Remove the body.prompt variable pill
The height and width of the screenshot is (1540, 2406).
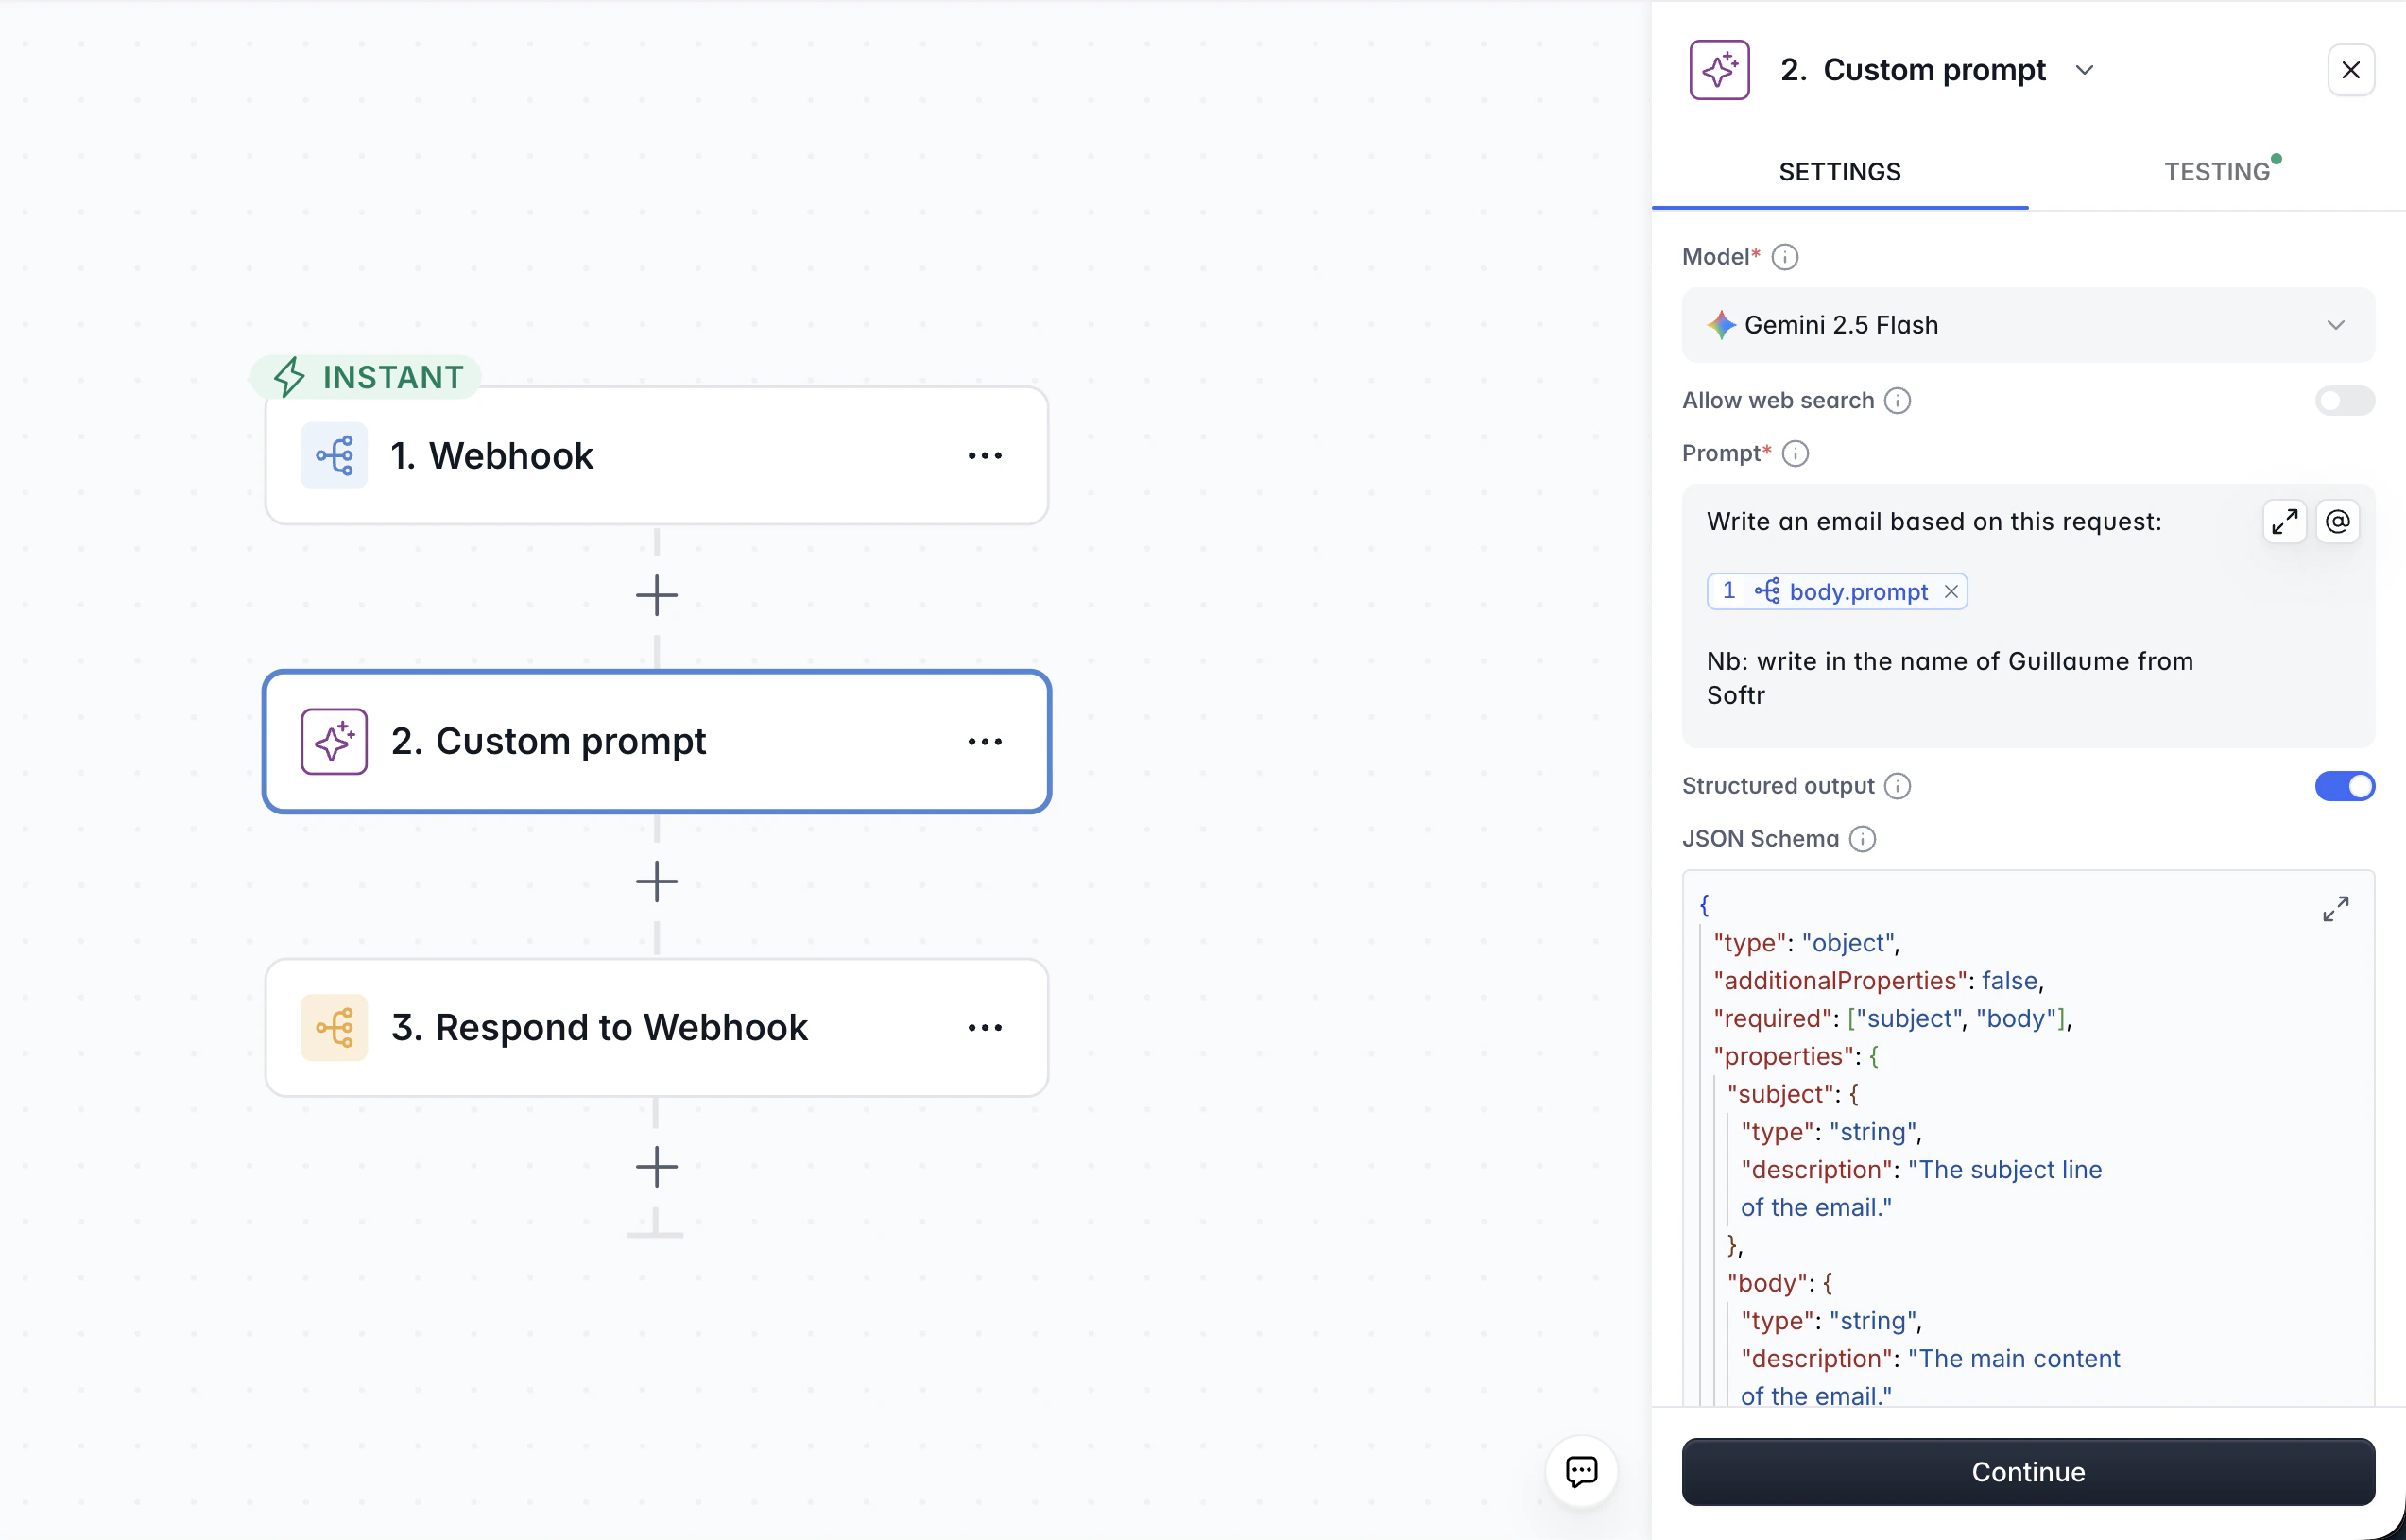tap(1951, 591)
